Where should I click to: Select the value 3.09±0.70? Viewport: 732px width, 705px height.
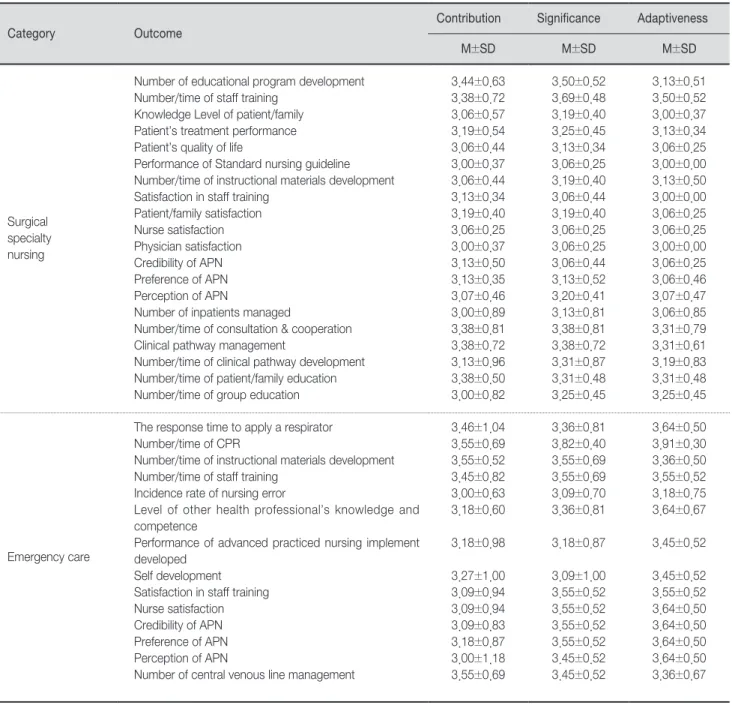(x=578, y=493)
